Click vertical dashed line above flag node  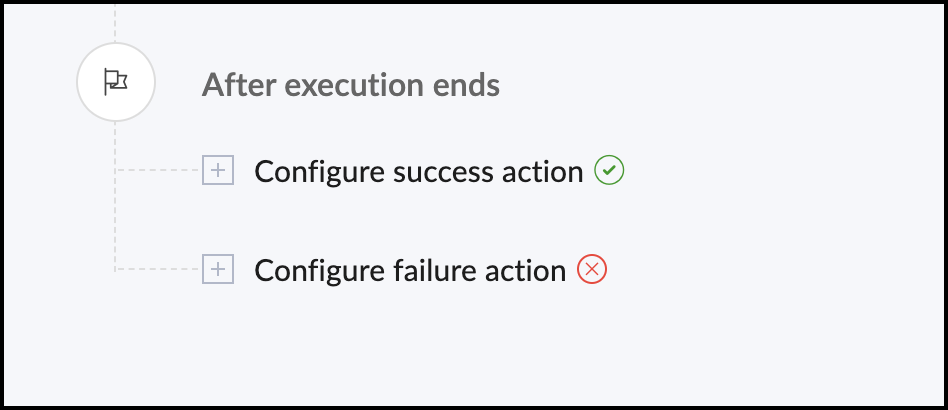point(115,24)
